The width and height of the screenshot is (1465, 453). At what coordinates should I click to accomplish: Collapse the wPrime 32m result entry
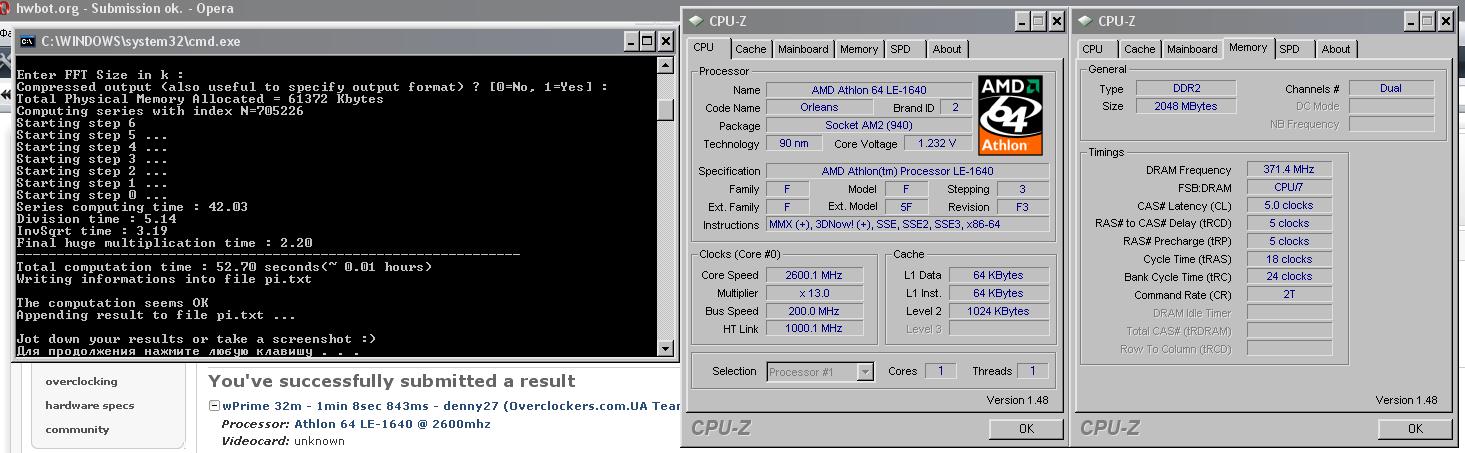pyautogui.click(x=214, y=406)
